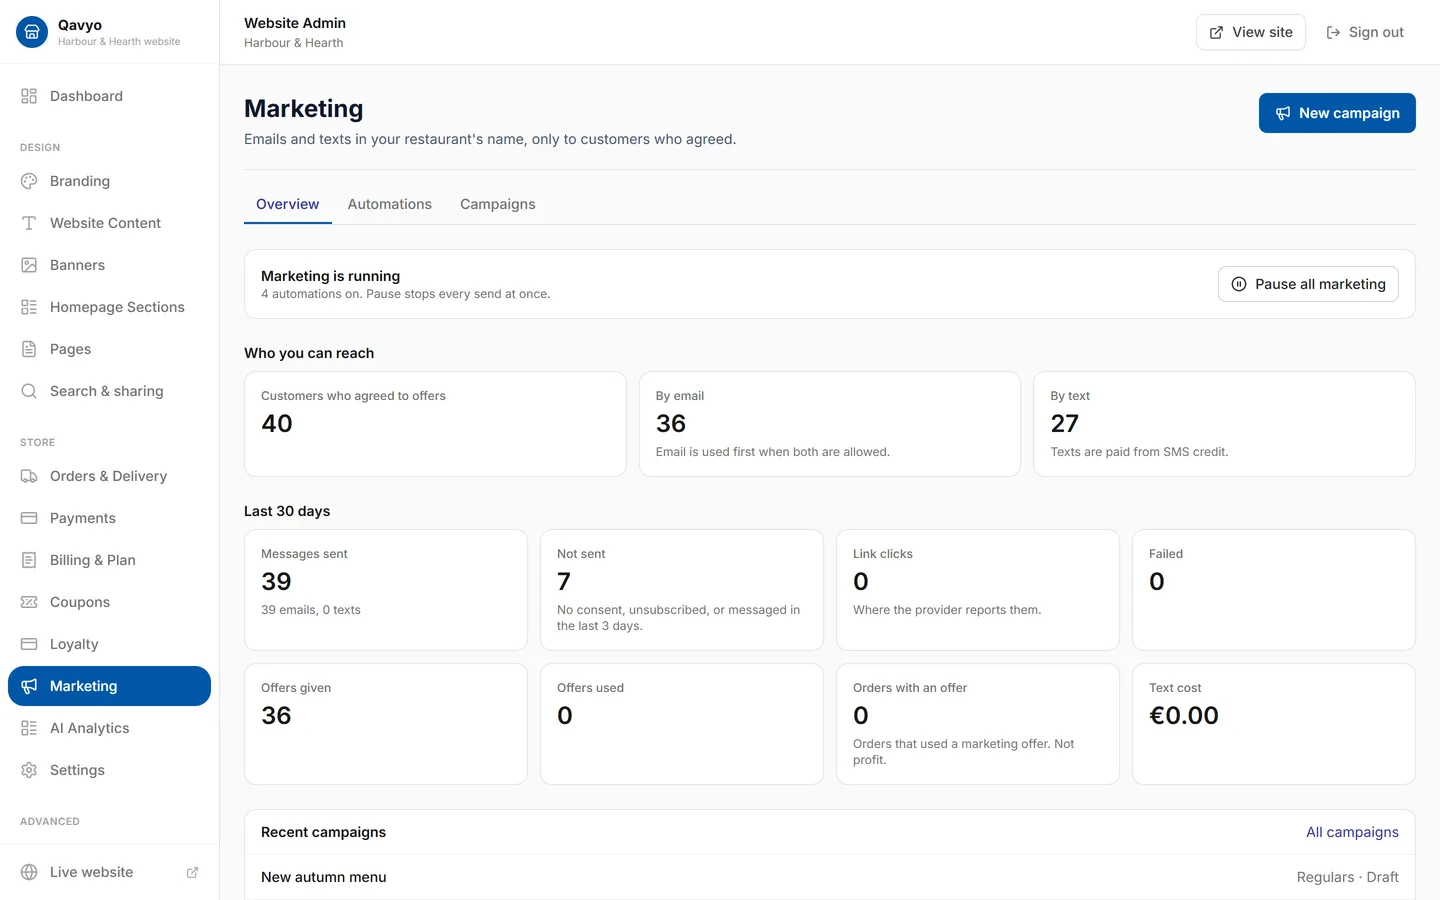Viewport: 1440px width, 900px height.
Task: Open Loyalty in the sidebar
Action: tap(109, 644)
